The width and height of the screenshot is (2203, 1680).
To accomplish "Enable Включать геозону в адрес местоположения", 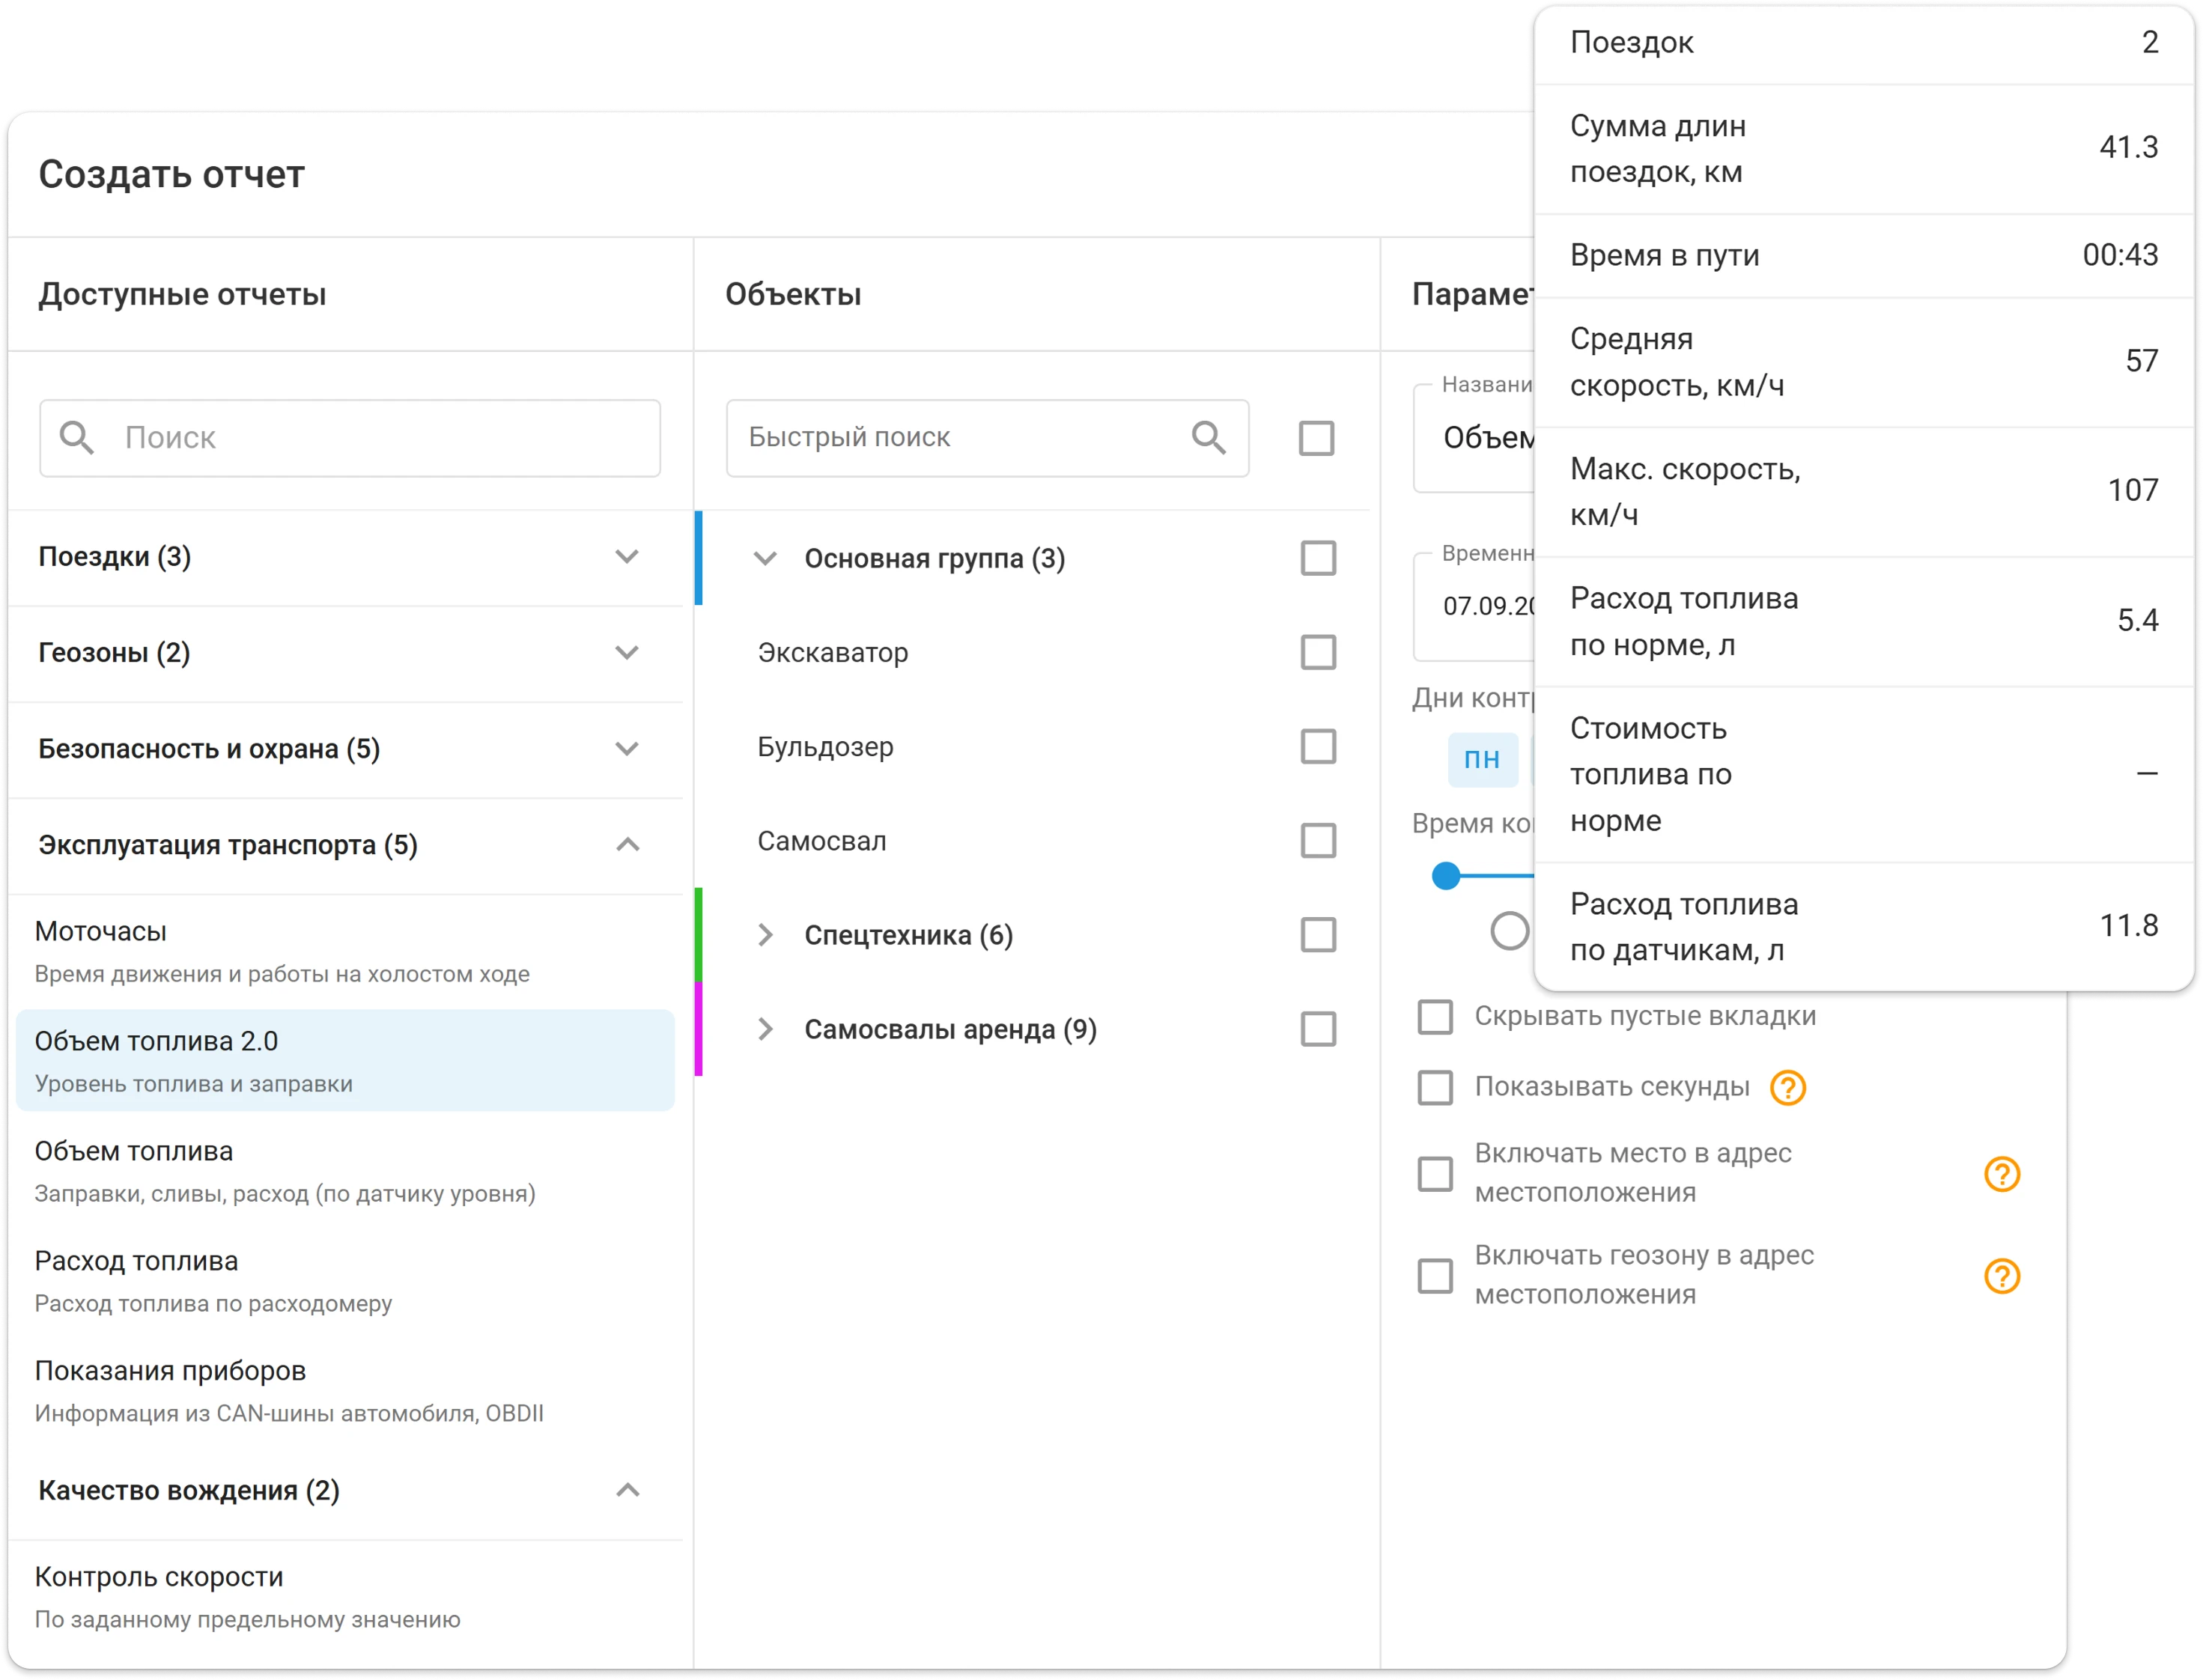I will (x=1435, y=1275).
